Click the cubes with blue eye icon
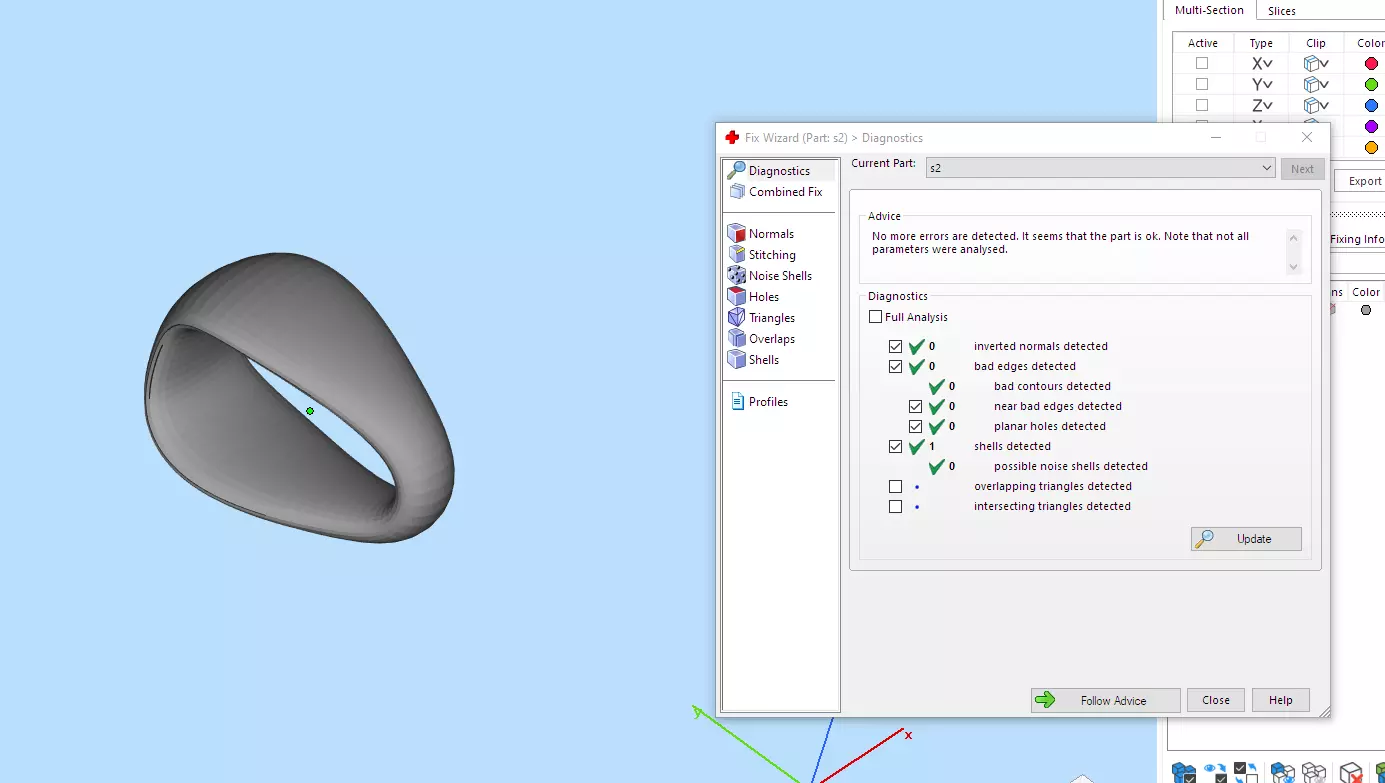The image size is (1385, 783). pyautogui.click(x=1283, y=773)
